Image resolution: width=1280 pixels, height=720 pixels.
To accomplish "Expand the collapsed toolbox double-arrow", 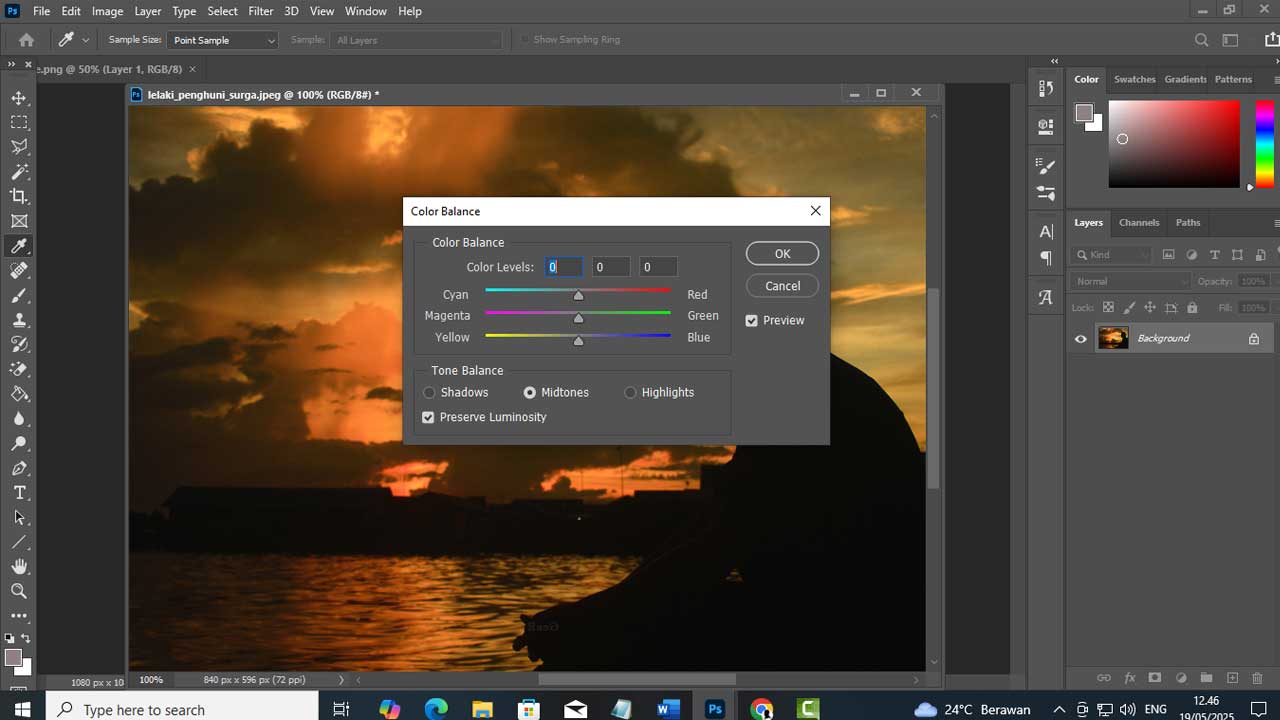I will click(x=12, y=64).
